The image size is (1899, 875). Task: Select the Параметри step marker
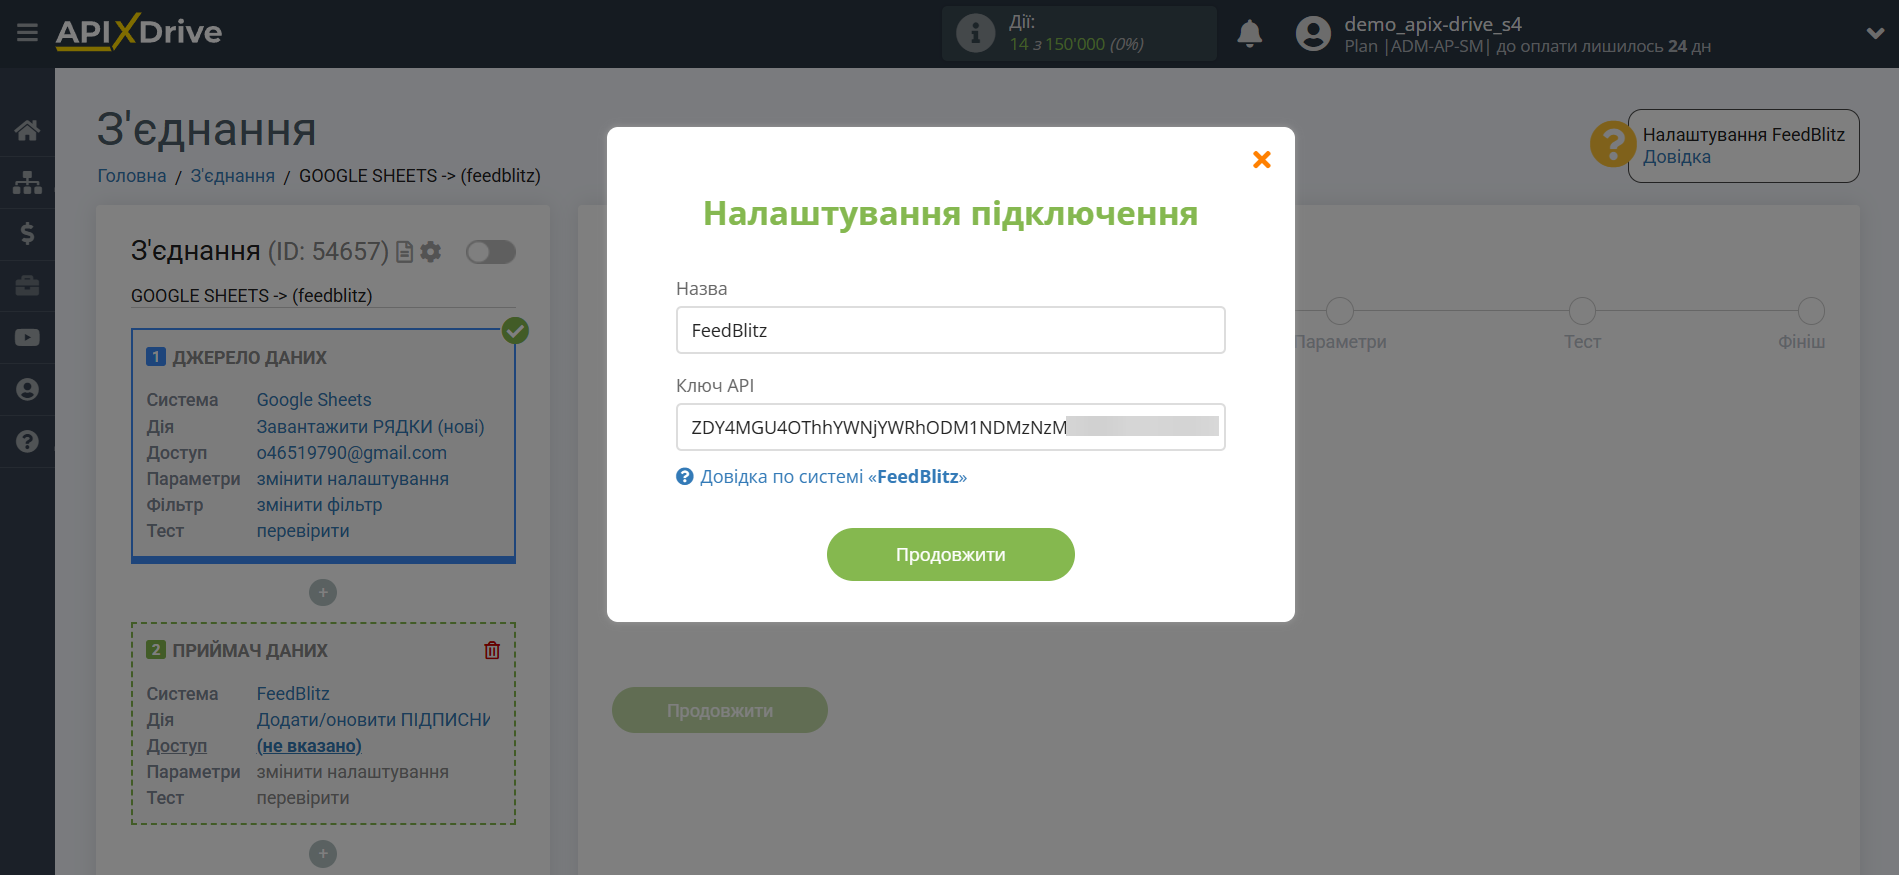coord(1339,311)
